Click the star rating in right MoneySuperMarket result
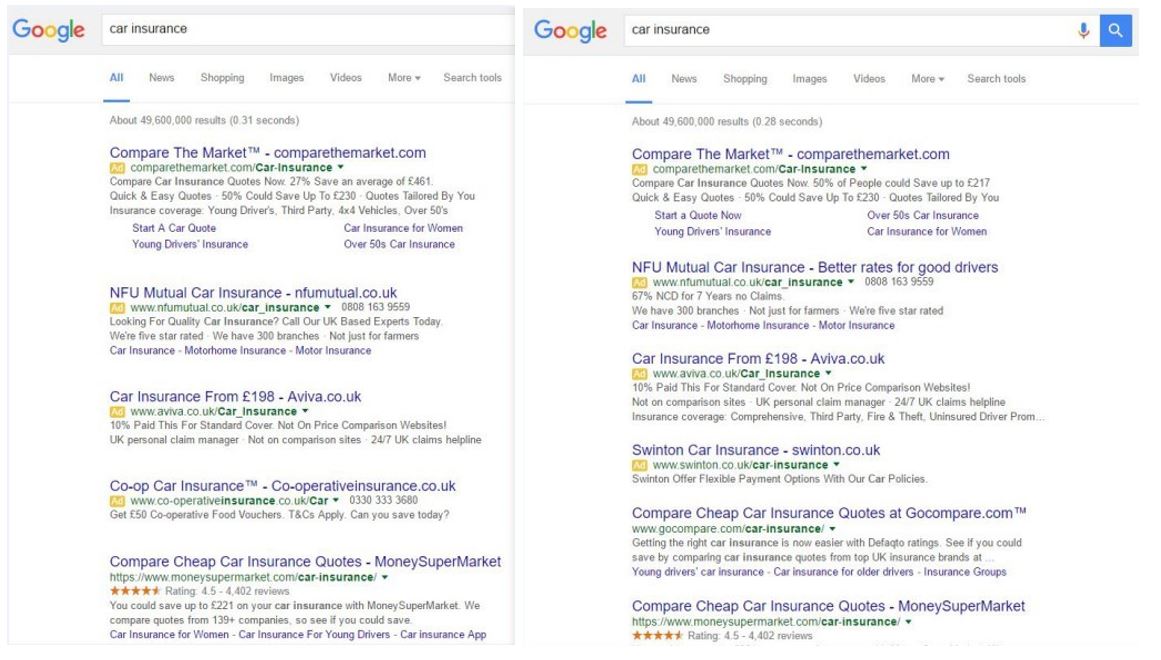 pyautogui.click(x=657, y=636)
